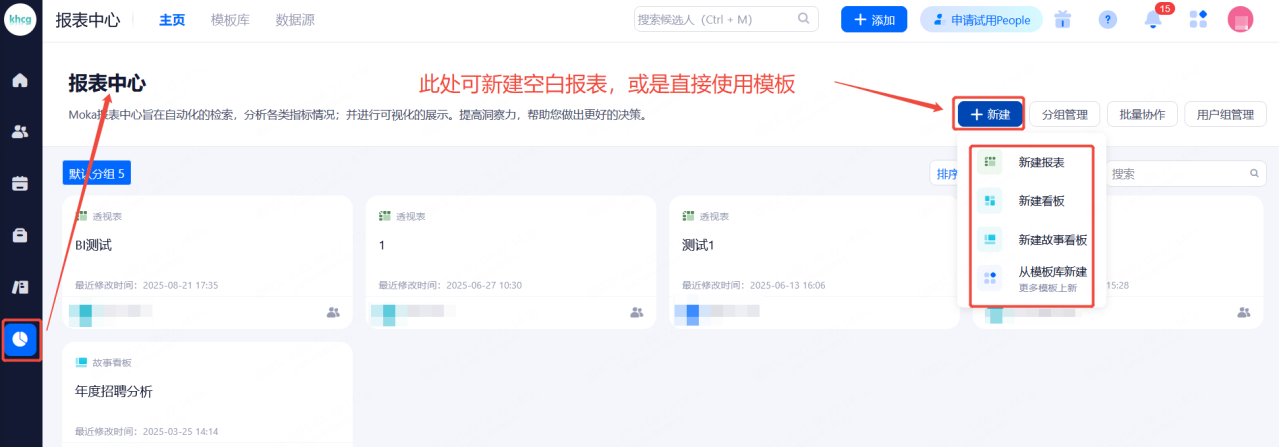Screen dimensions: 1279x448
Task: Open the help question mark icon
Action: (1107, 20)
